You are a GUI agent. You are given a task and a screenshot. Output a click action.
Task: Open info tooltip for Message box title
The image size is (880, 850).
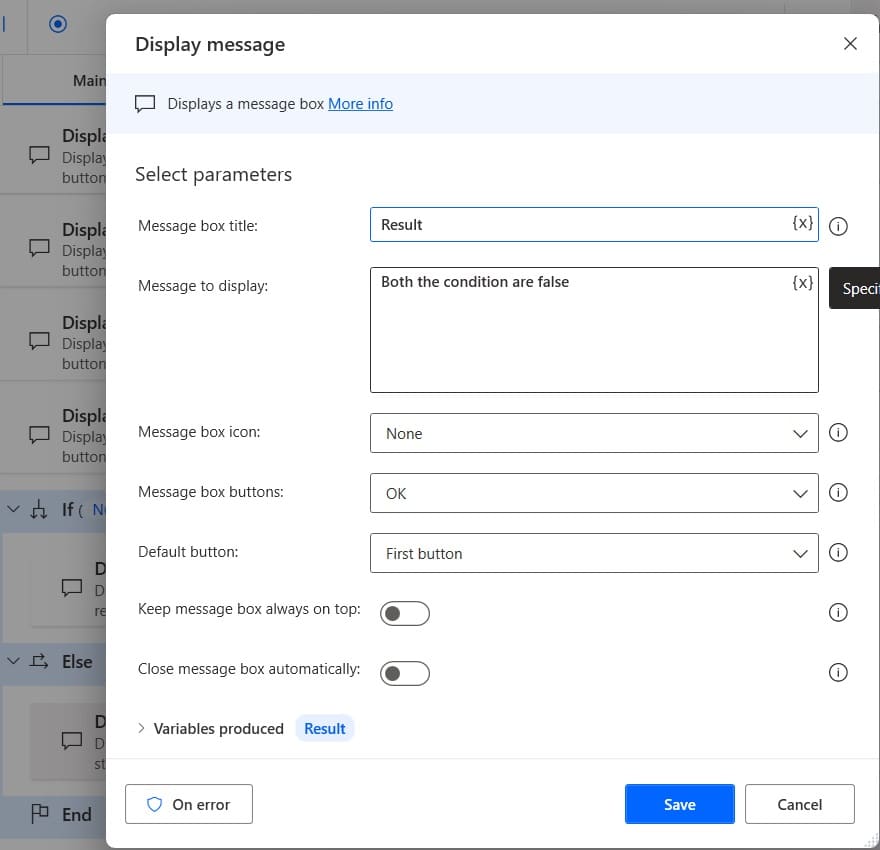[838, 226]
